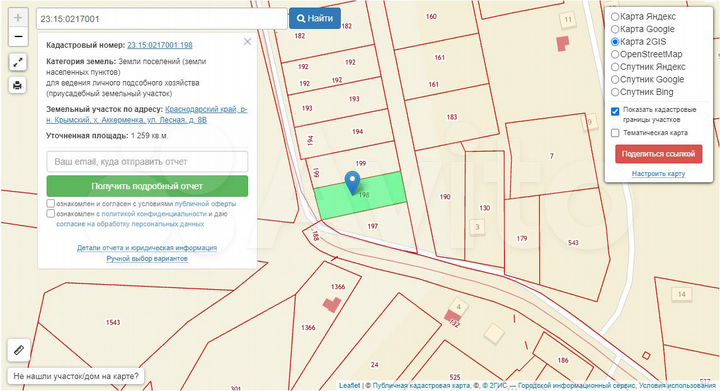Zoom in the map with plus button

(18, 18)
